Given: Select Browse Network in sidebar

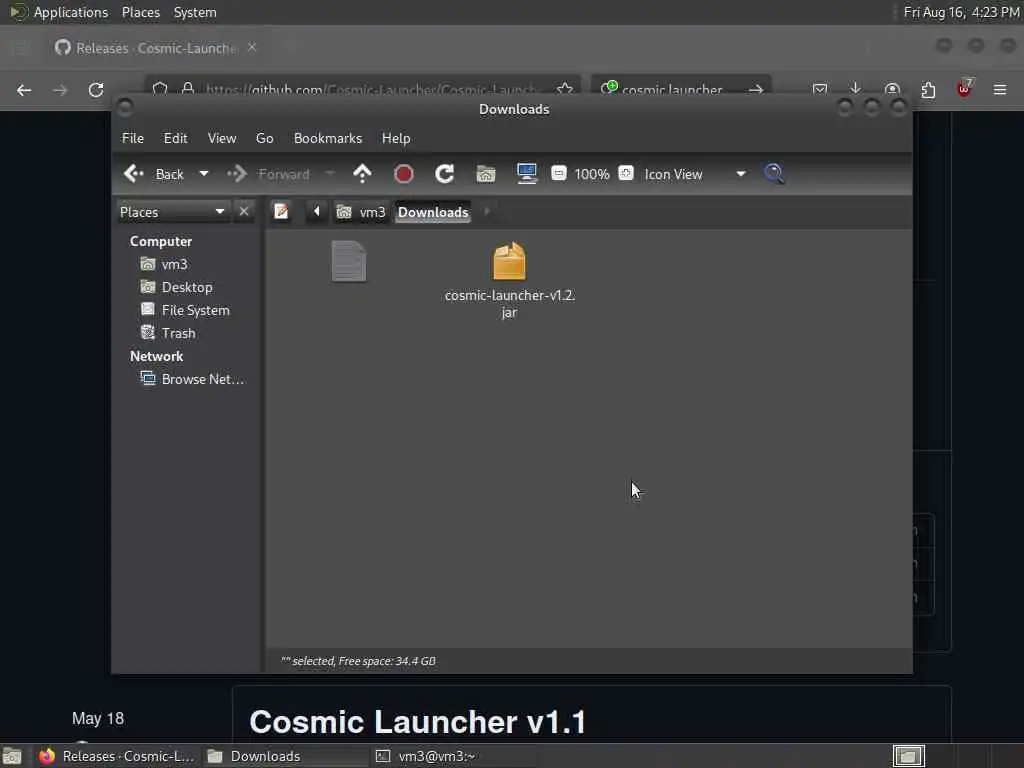Looking at the screenshot, I should [x=193, y=379].
